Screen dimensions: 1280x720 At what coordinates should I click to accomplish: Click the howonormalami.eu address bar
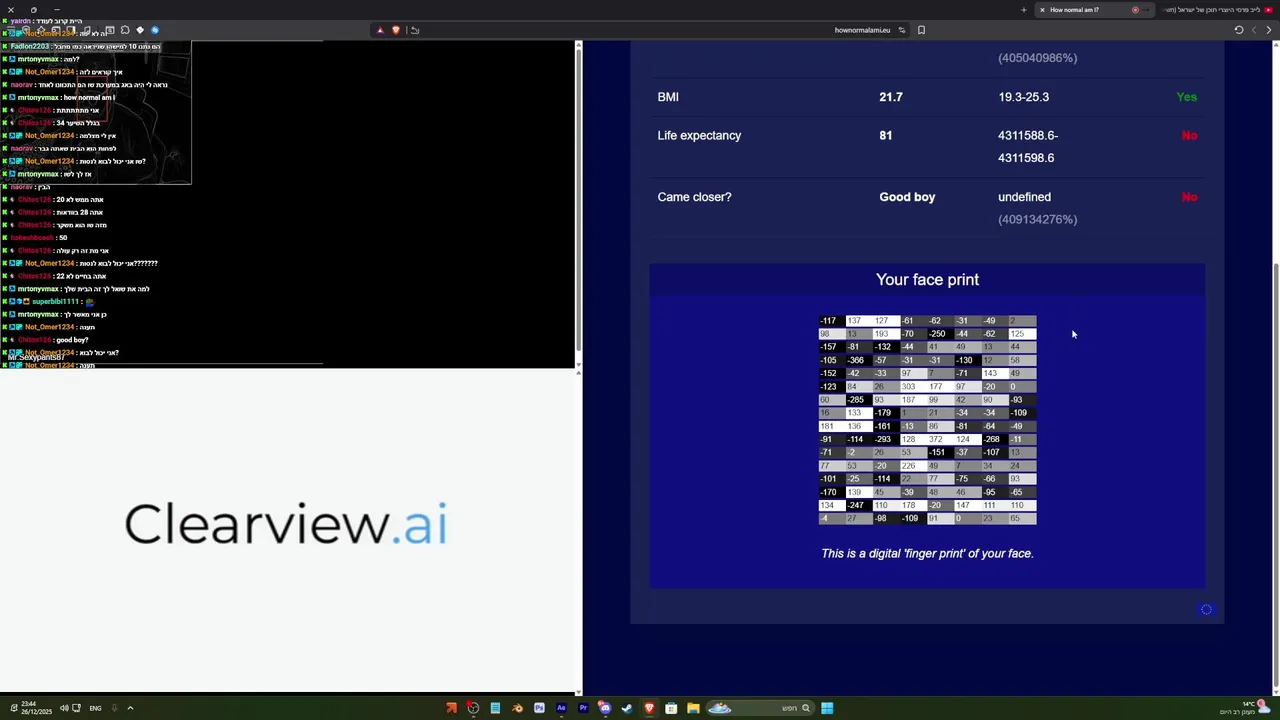pyautogui.click(x=862, y=30)
